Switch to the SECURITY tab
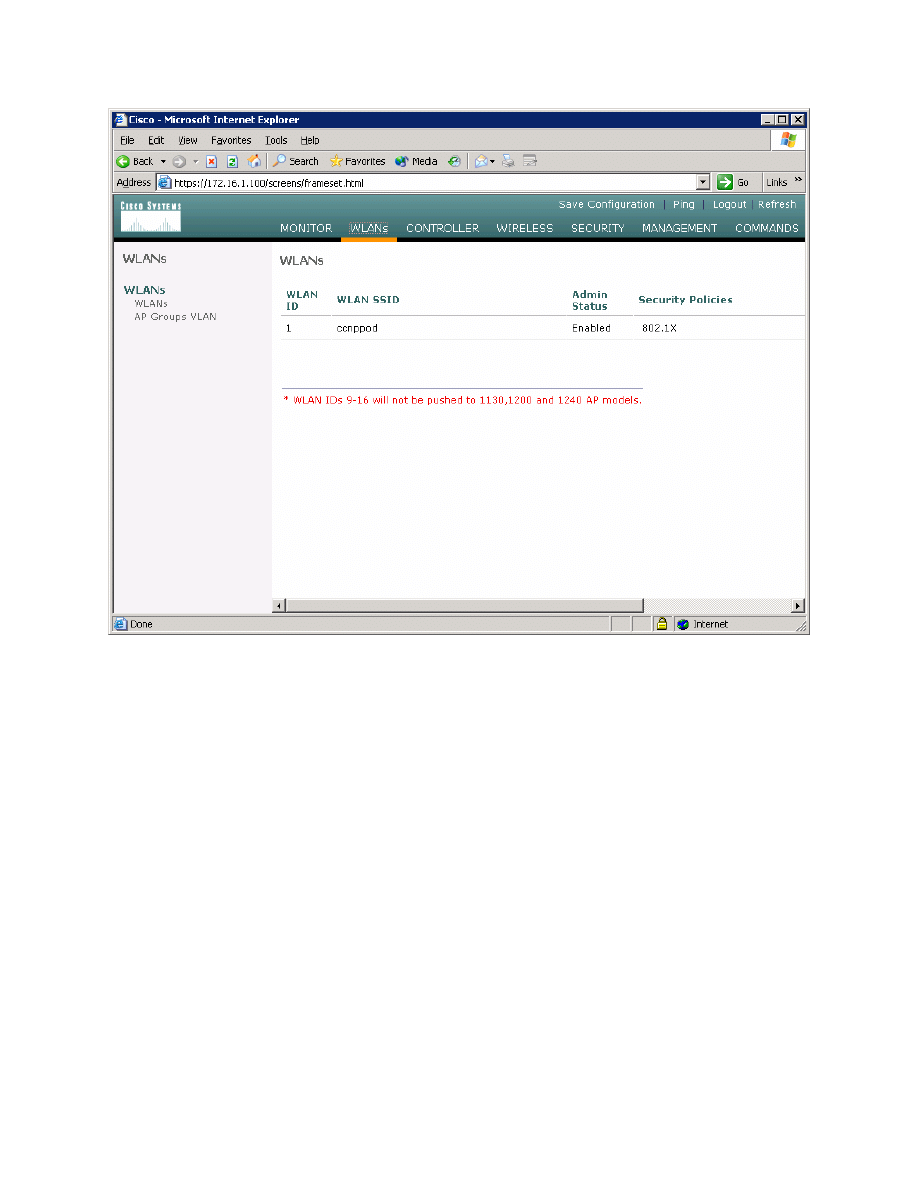This screenshot has width=918, height=1188. click(x=597, y=228)
